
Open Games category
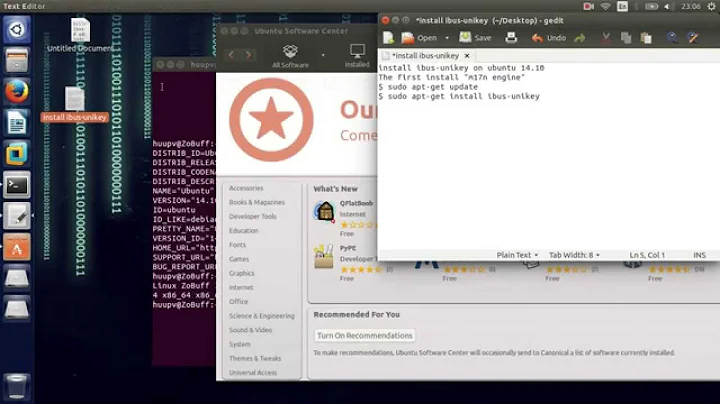[239, 259]
